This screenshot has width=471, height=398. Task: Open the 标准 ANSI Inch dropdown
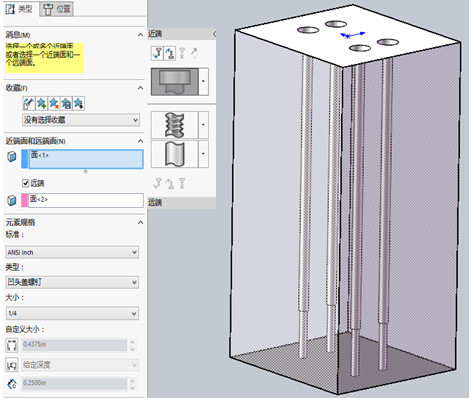[x=72, y=252]
